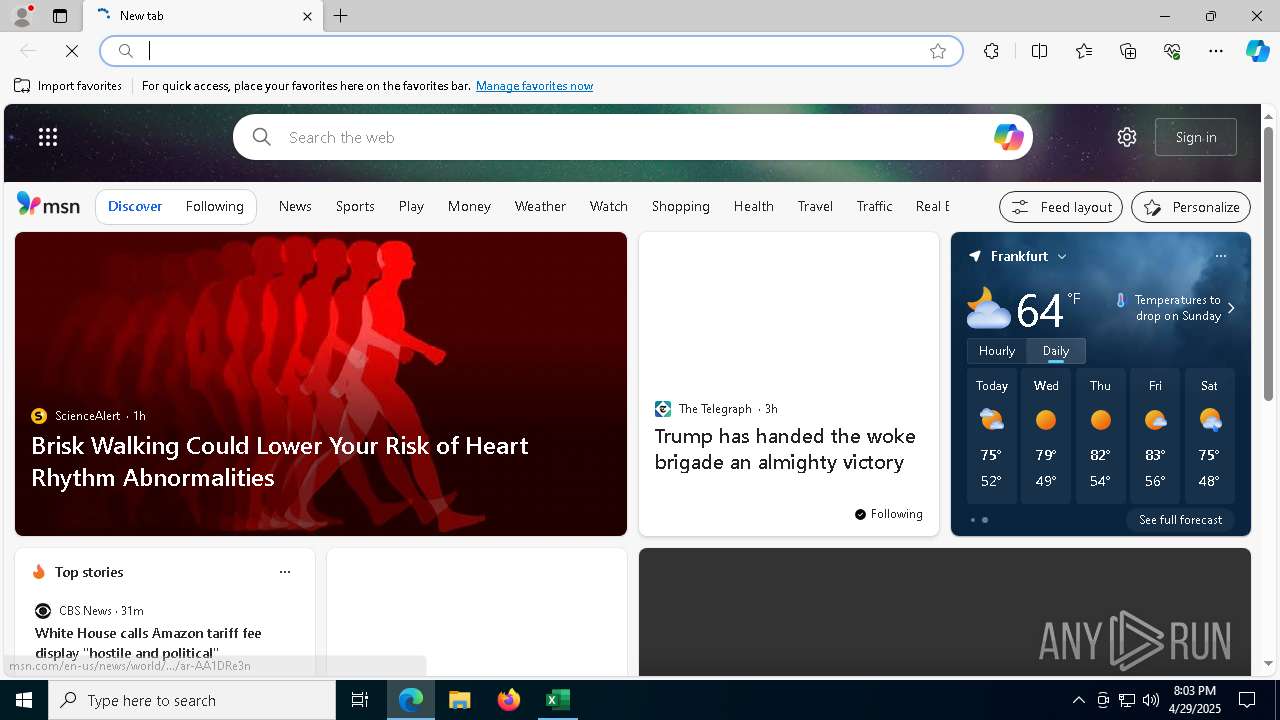
Task: Click Copilot icon in search box
Action: (1008, 137)
